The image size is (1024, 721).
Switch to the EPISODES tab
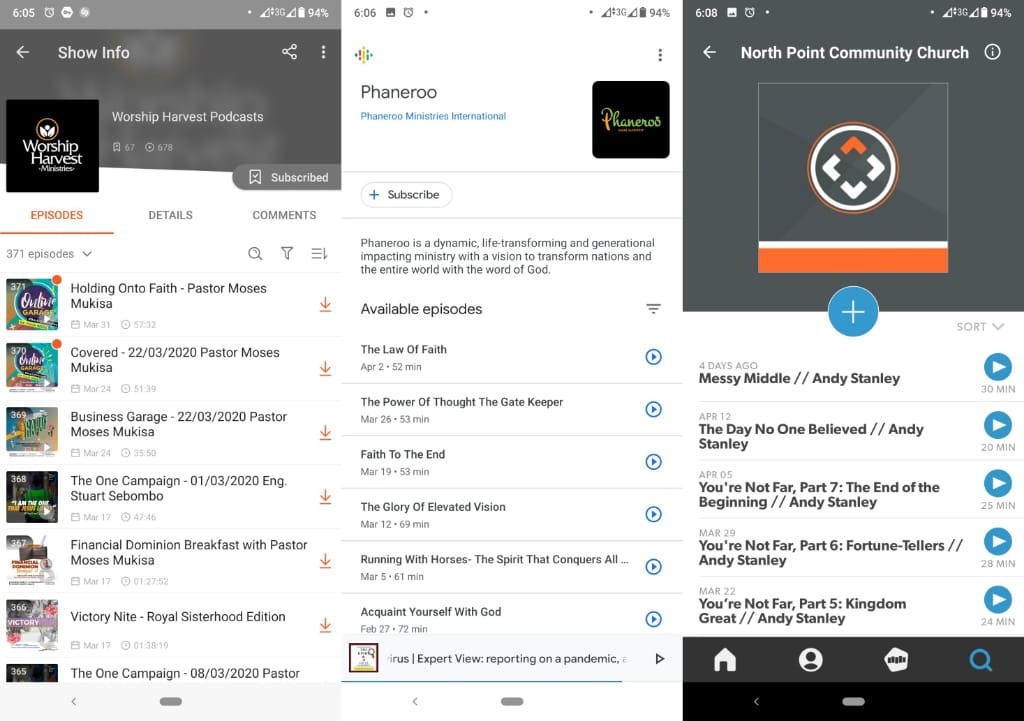57,215
